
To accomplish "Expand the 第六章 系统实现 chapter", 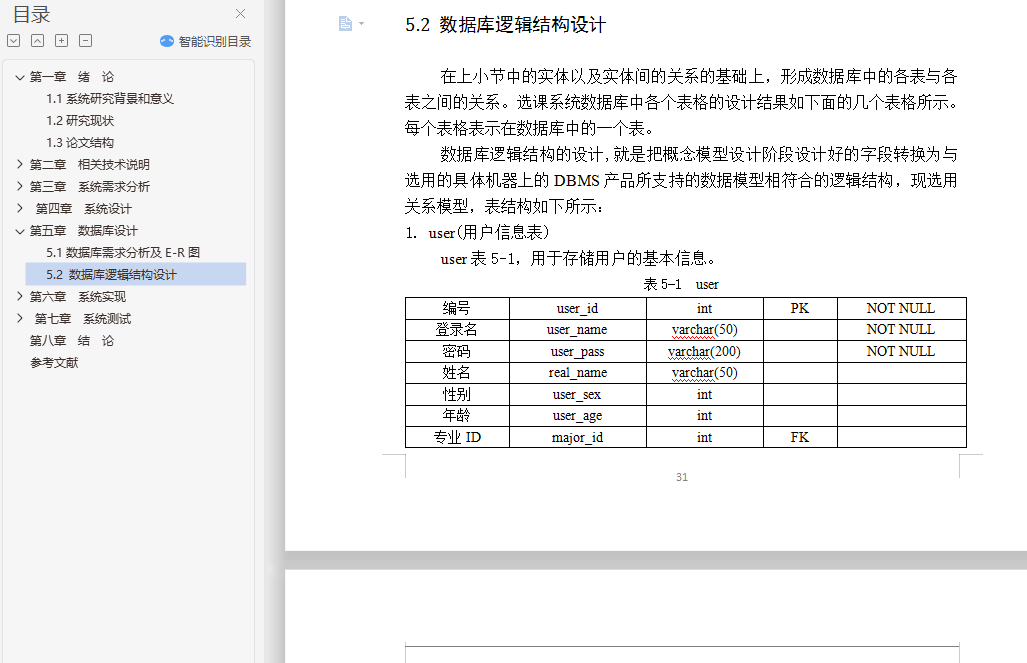I will tap(20, 297).
